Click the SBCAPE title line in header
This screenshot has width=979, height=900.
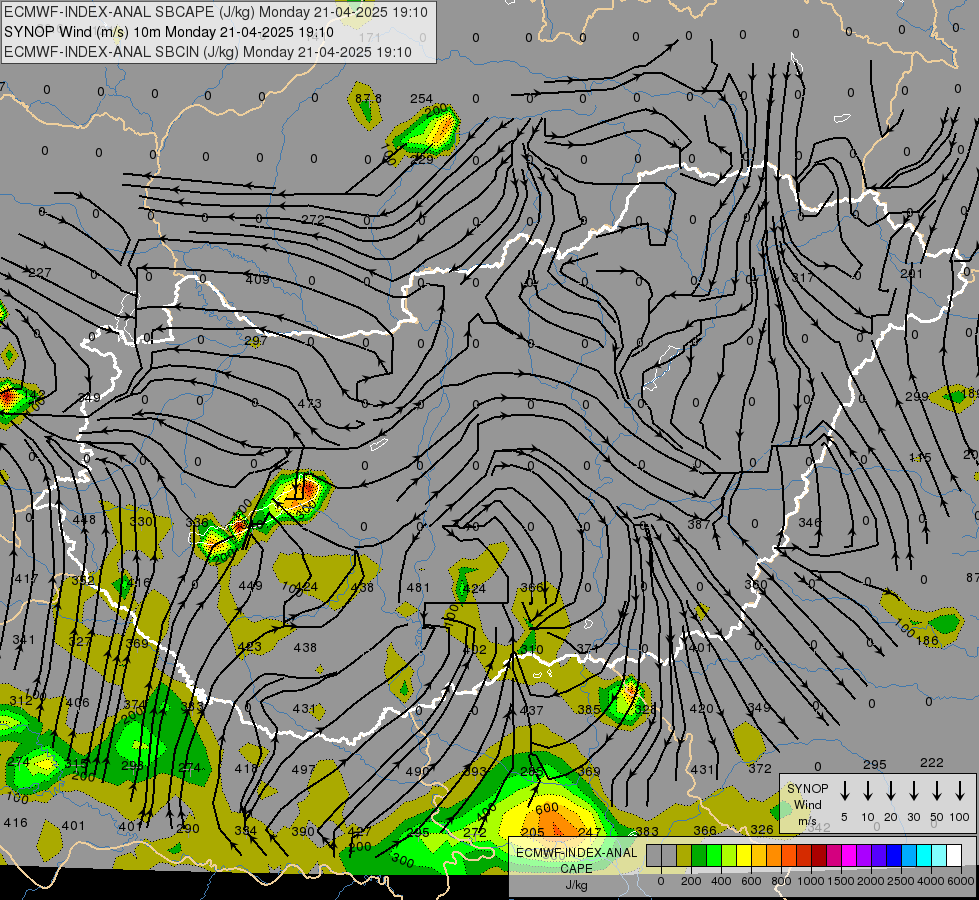216,12
